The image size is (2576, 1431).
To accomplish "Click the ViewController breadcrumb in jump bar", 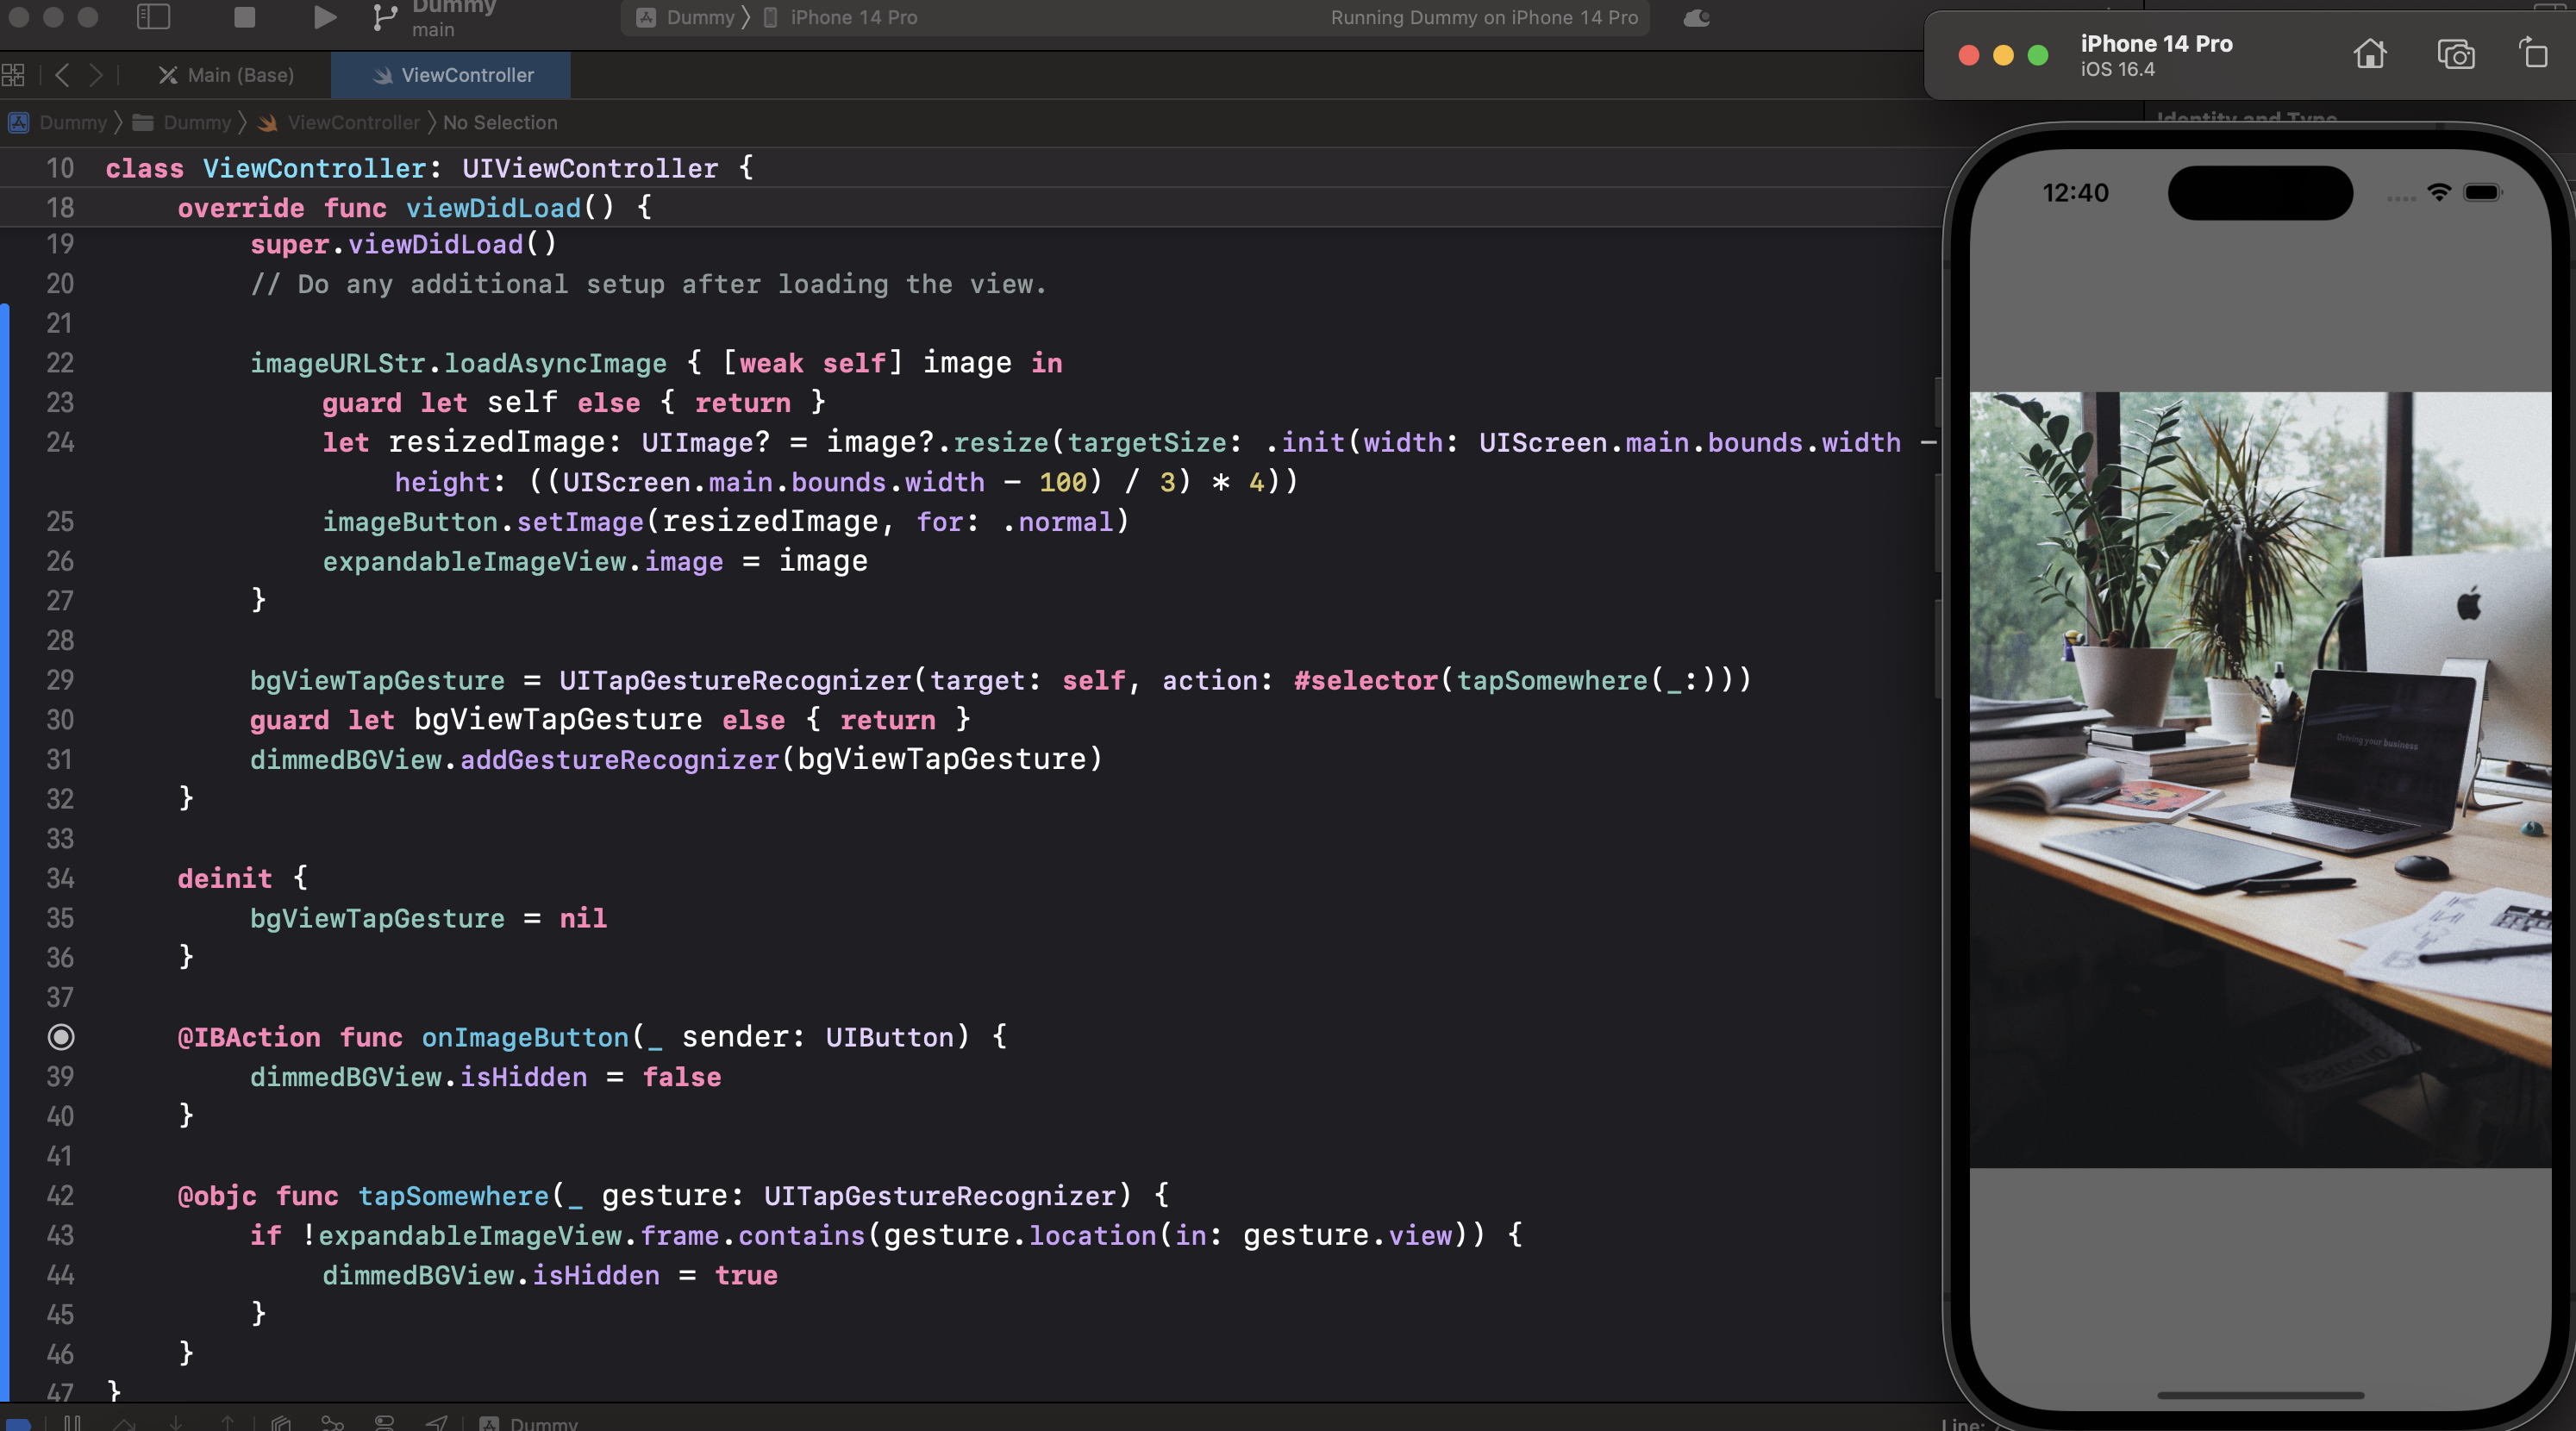I will [x=353, y=122].
